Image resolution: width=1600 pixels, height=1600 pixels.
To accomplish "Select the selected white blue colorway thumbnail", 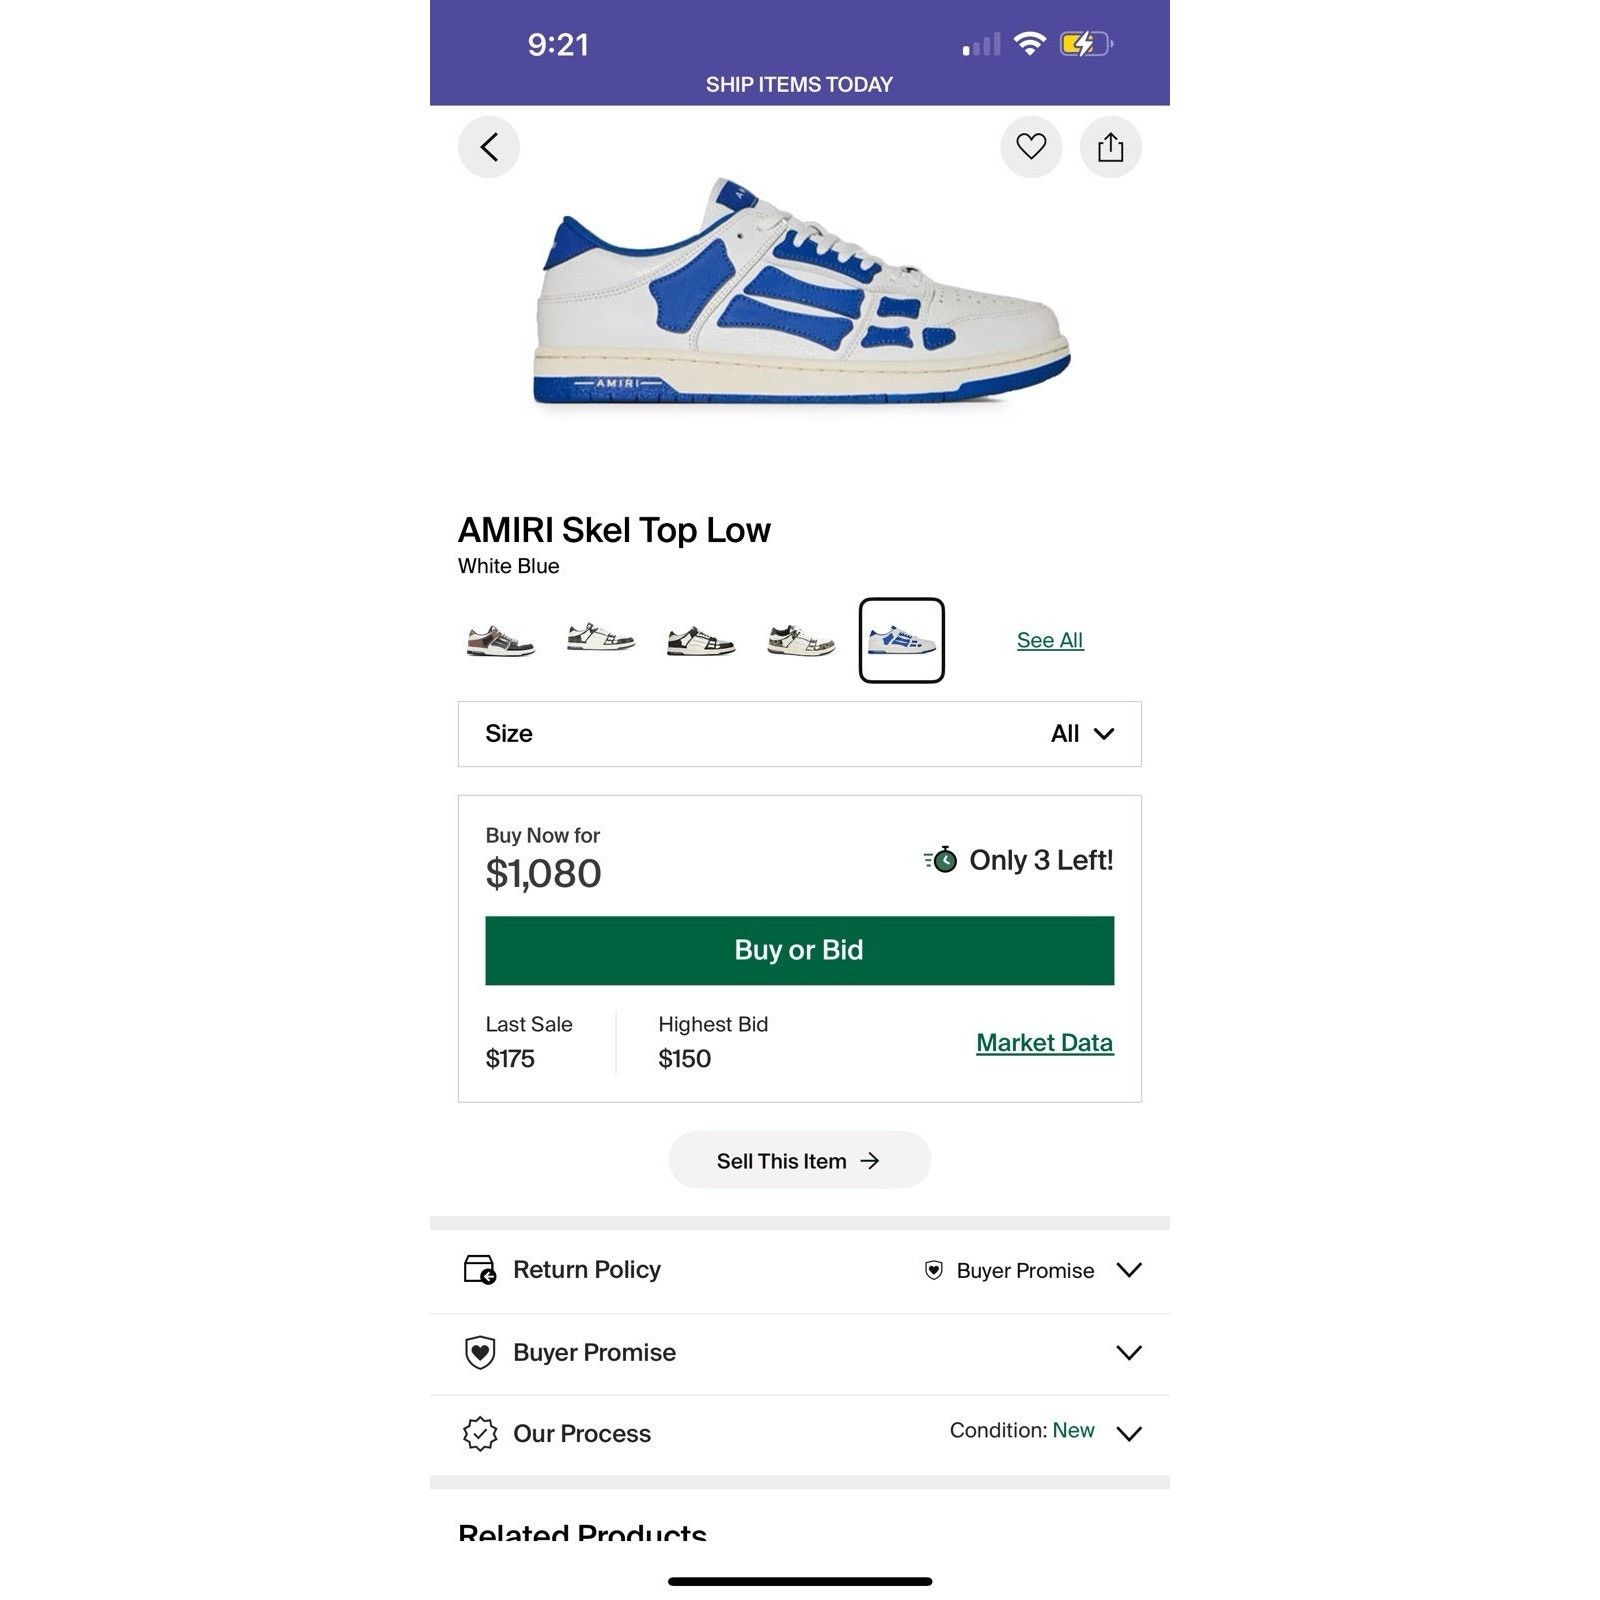I will pos(901,640).
